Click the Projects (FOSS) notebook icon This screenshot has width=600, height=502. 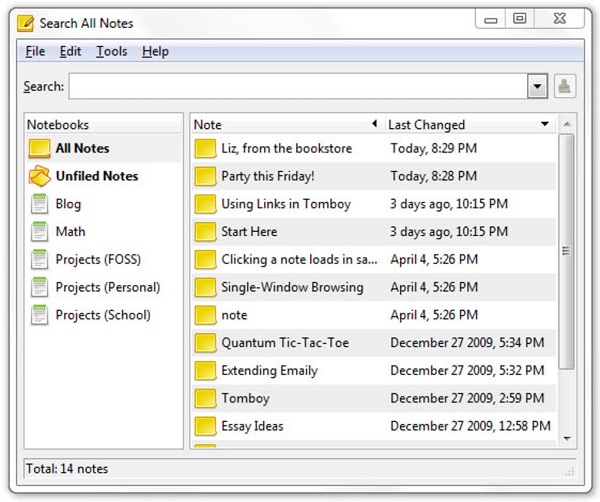pyautogui.click(x=39, y=259)
